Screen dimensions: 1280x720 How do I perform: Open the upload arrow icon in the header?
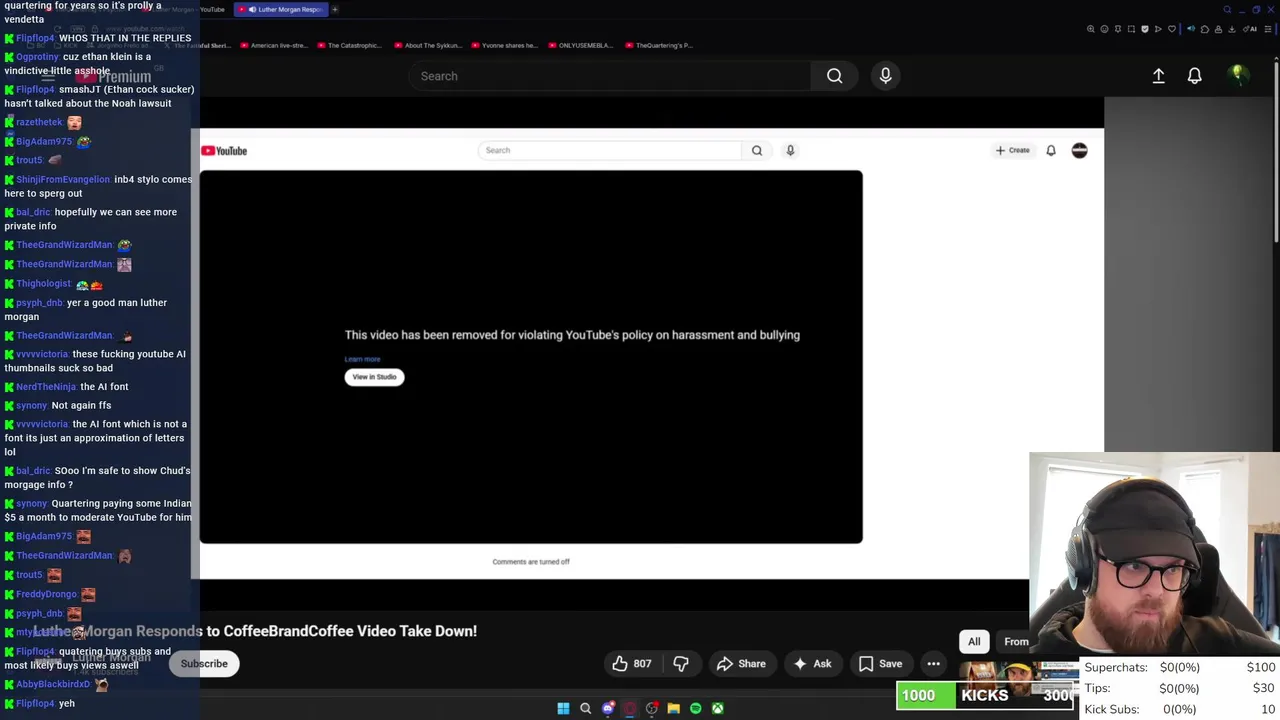pos(1158,76)
